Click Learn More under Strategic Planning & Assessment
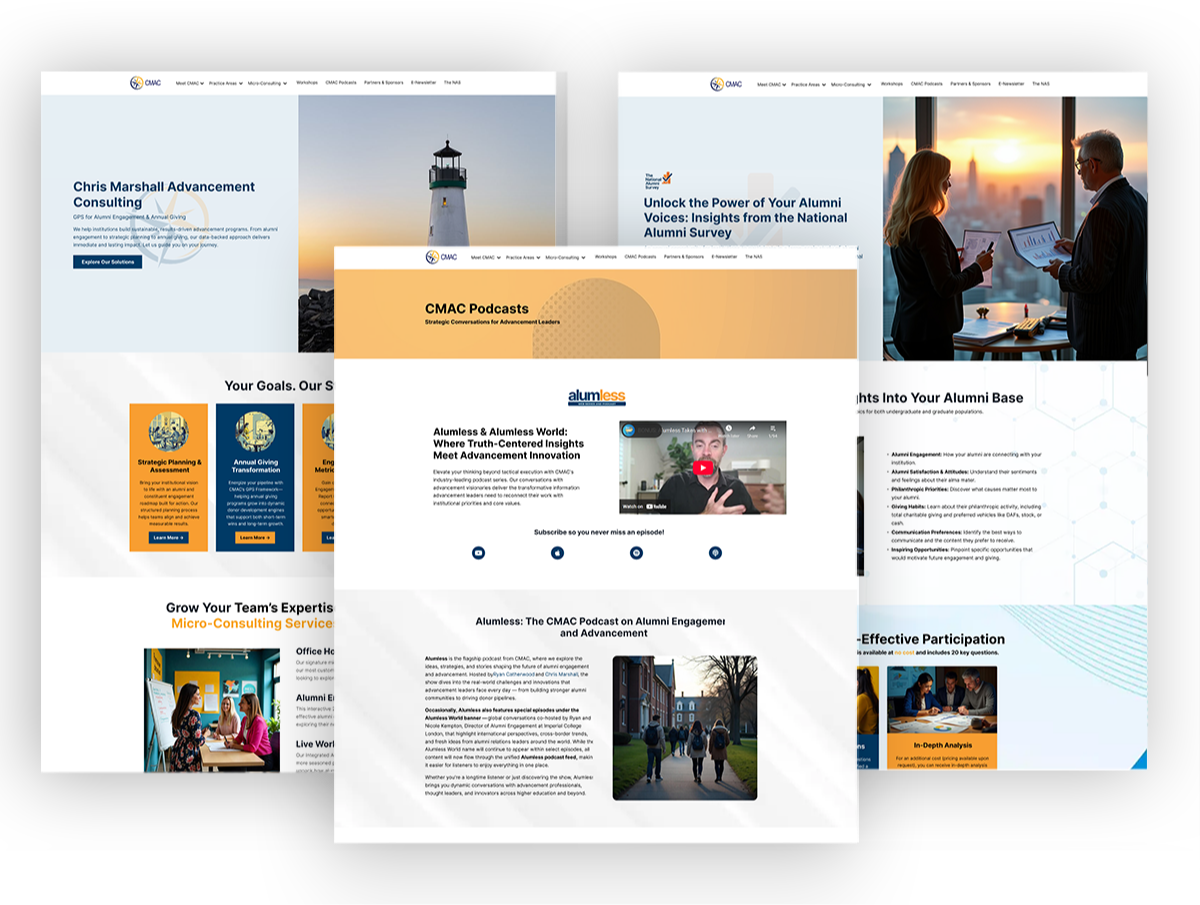Screen dimensions: 1200x905 pos(169,537)
